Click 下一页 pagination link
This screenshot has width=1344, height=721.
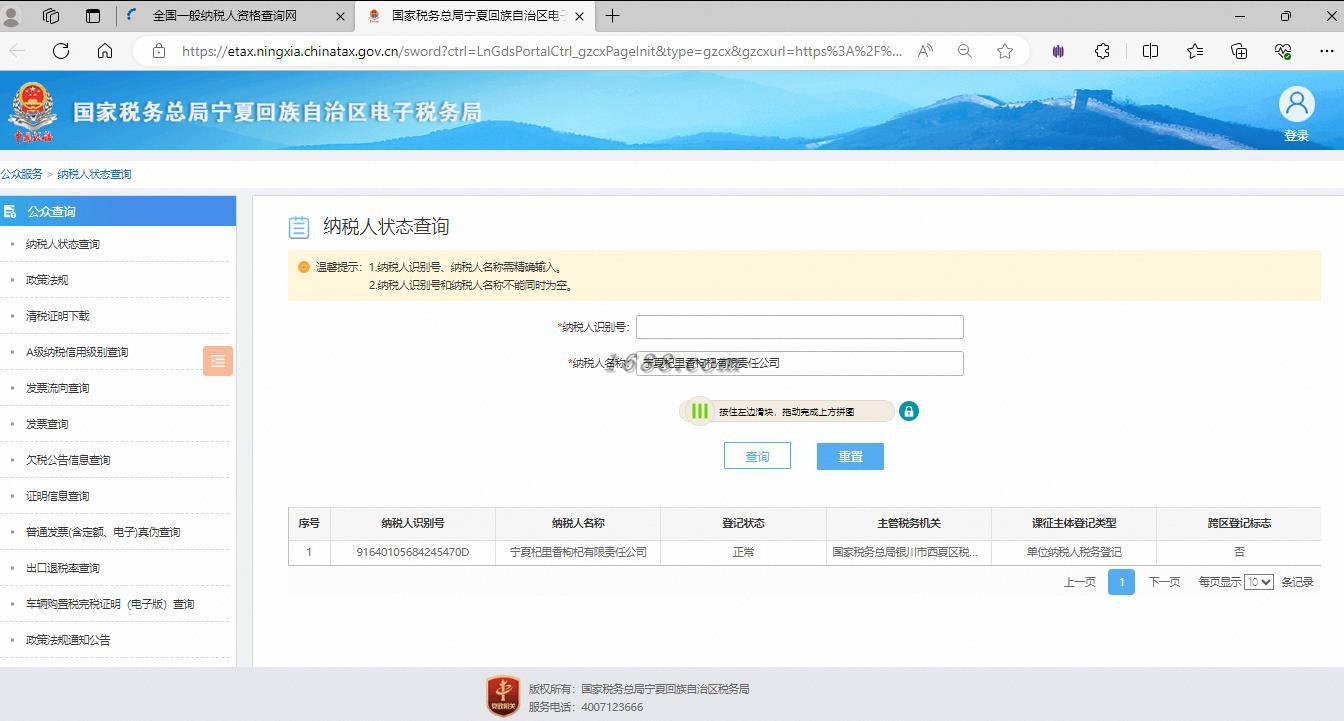click(x=1164, y=582)
